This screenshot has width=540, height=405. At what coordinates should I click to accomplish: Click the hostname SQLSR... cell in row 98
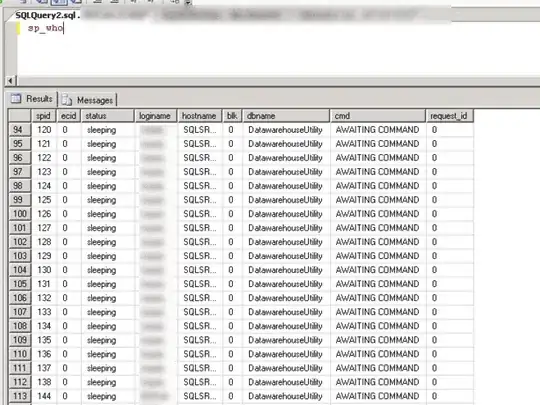(x=200, y=186)
